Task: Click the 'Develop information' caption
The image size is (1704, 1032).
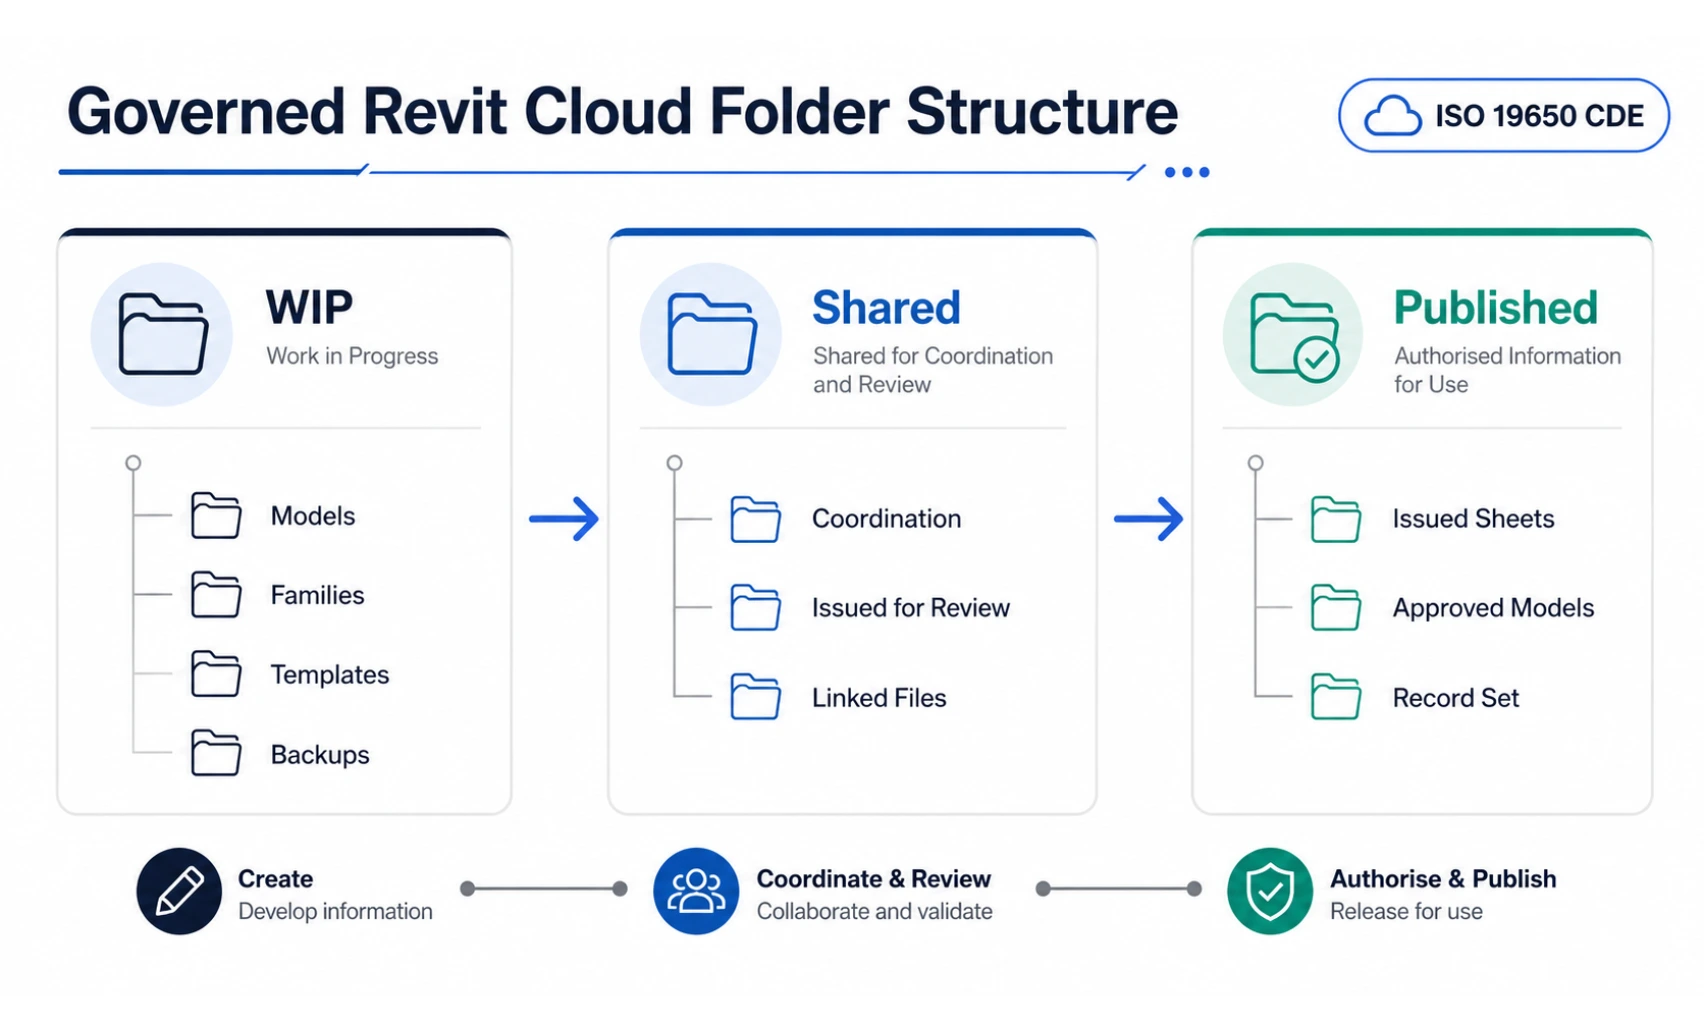Action: point(335,911)
